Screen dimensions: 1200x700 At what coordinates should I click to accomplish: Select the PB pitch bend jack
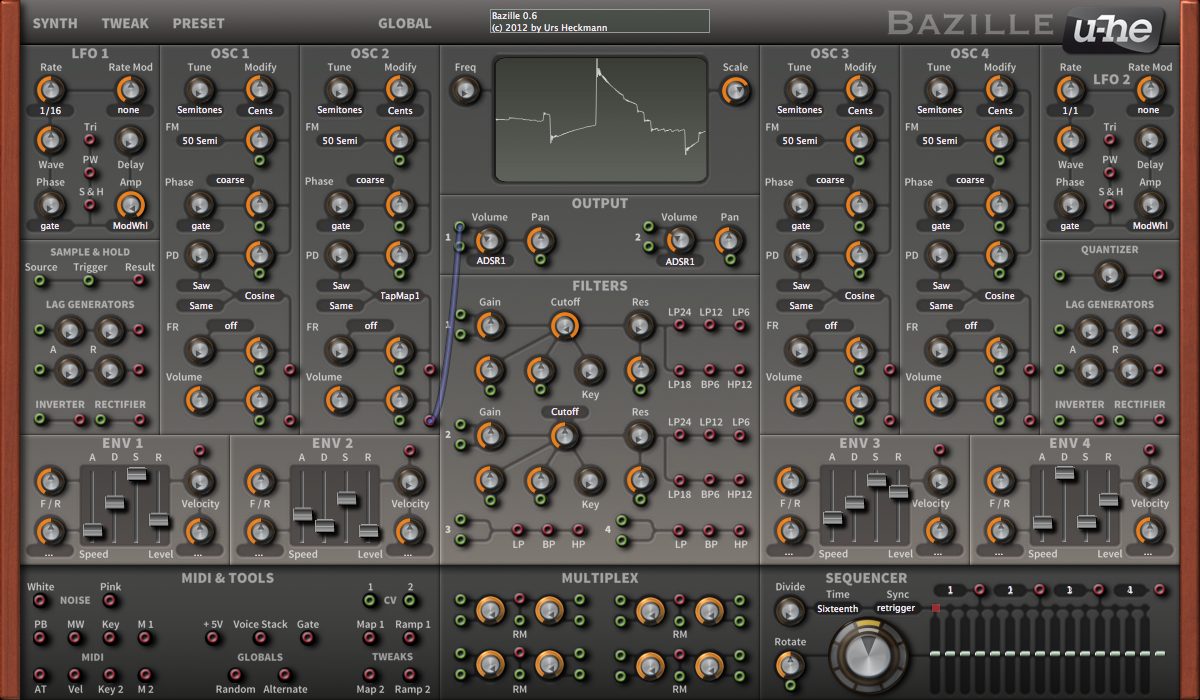(x=40, y=638)
